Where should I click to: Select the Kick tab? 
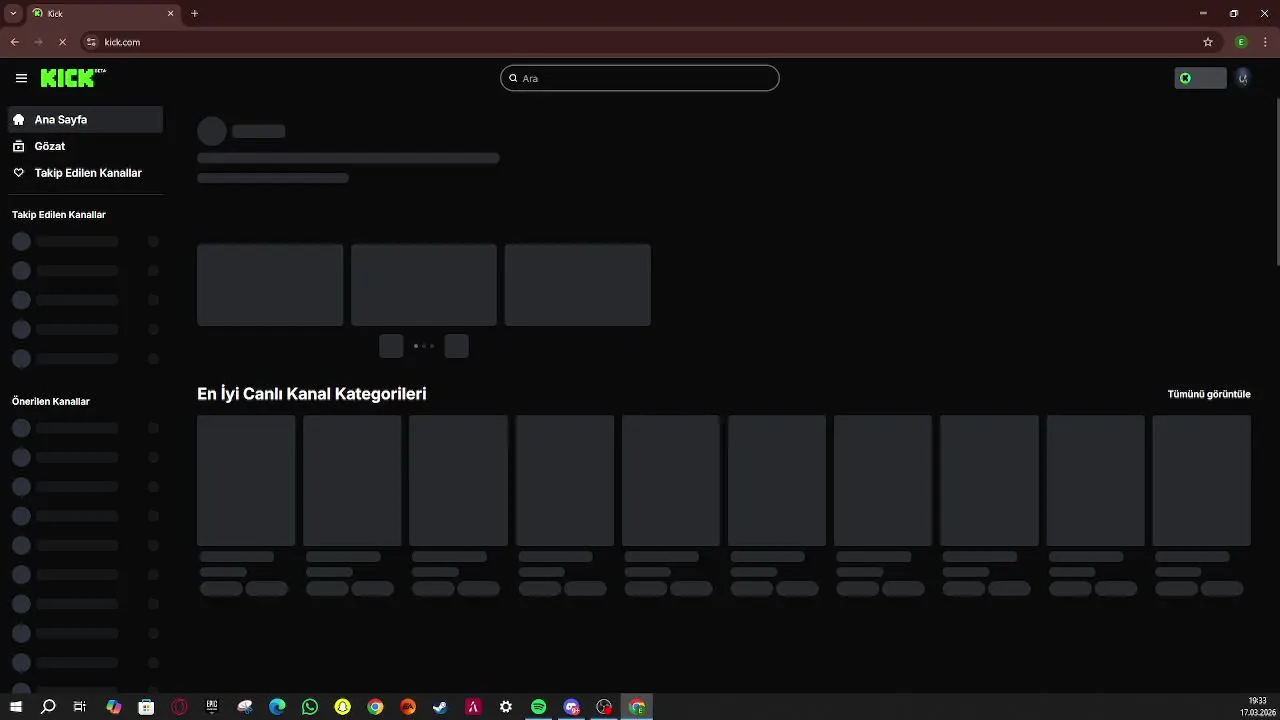click(103, 13)
